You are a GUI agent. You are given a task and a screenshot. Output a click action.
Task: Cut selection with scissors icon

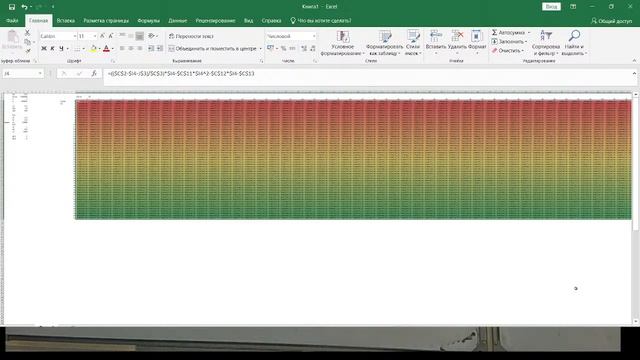(27, 33)
